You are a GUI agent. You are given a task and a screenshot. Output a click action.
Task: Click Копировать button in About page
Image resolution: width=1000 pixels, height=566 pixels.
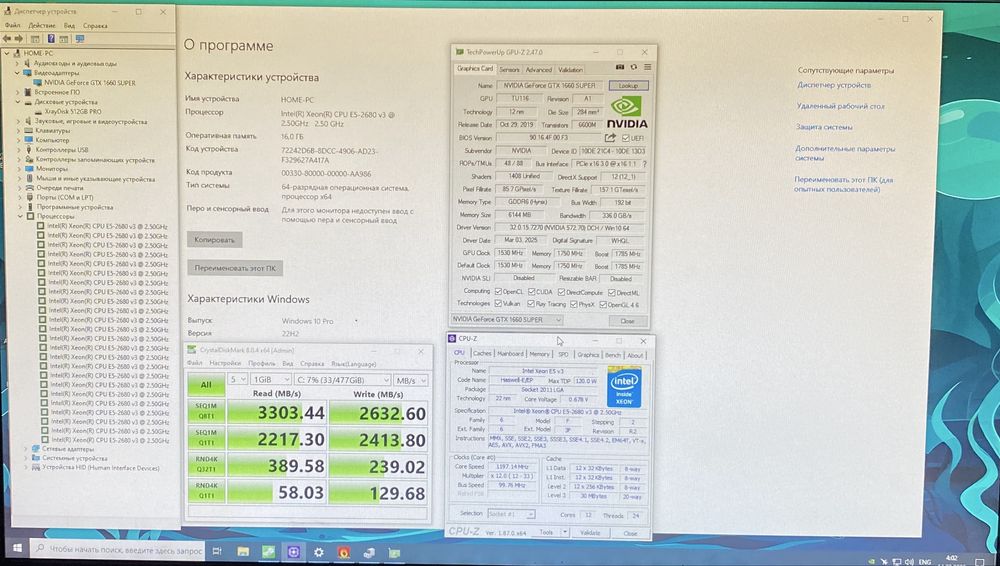214,240
